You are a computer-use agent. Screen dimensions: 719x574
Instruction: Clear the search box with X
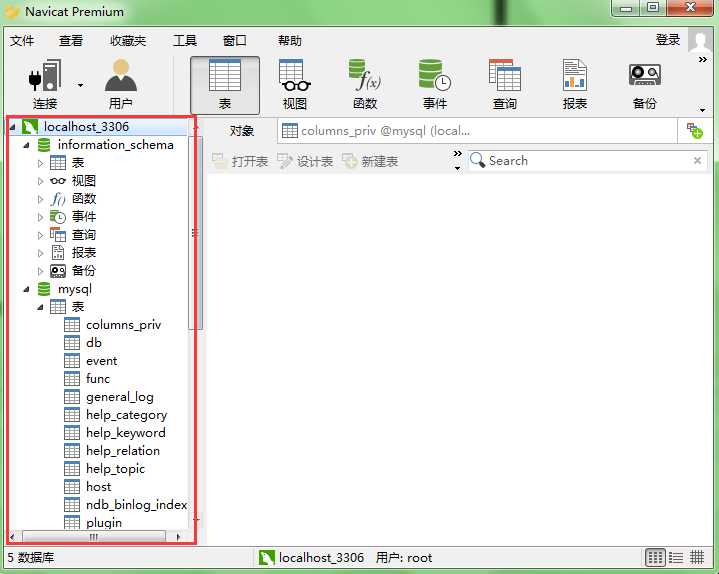[697, 160]
